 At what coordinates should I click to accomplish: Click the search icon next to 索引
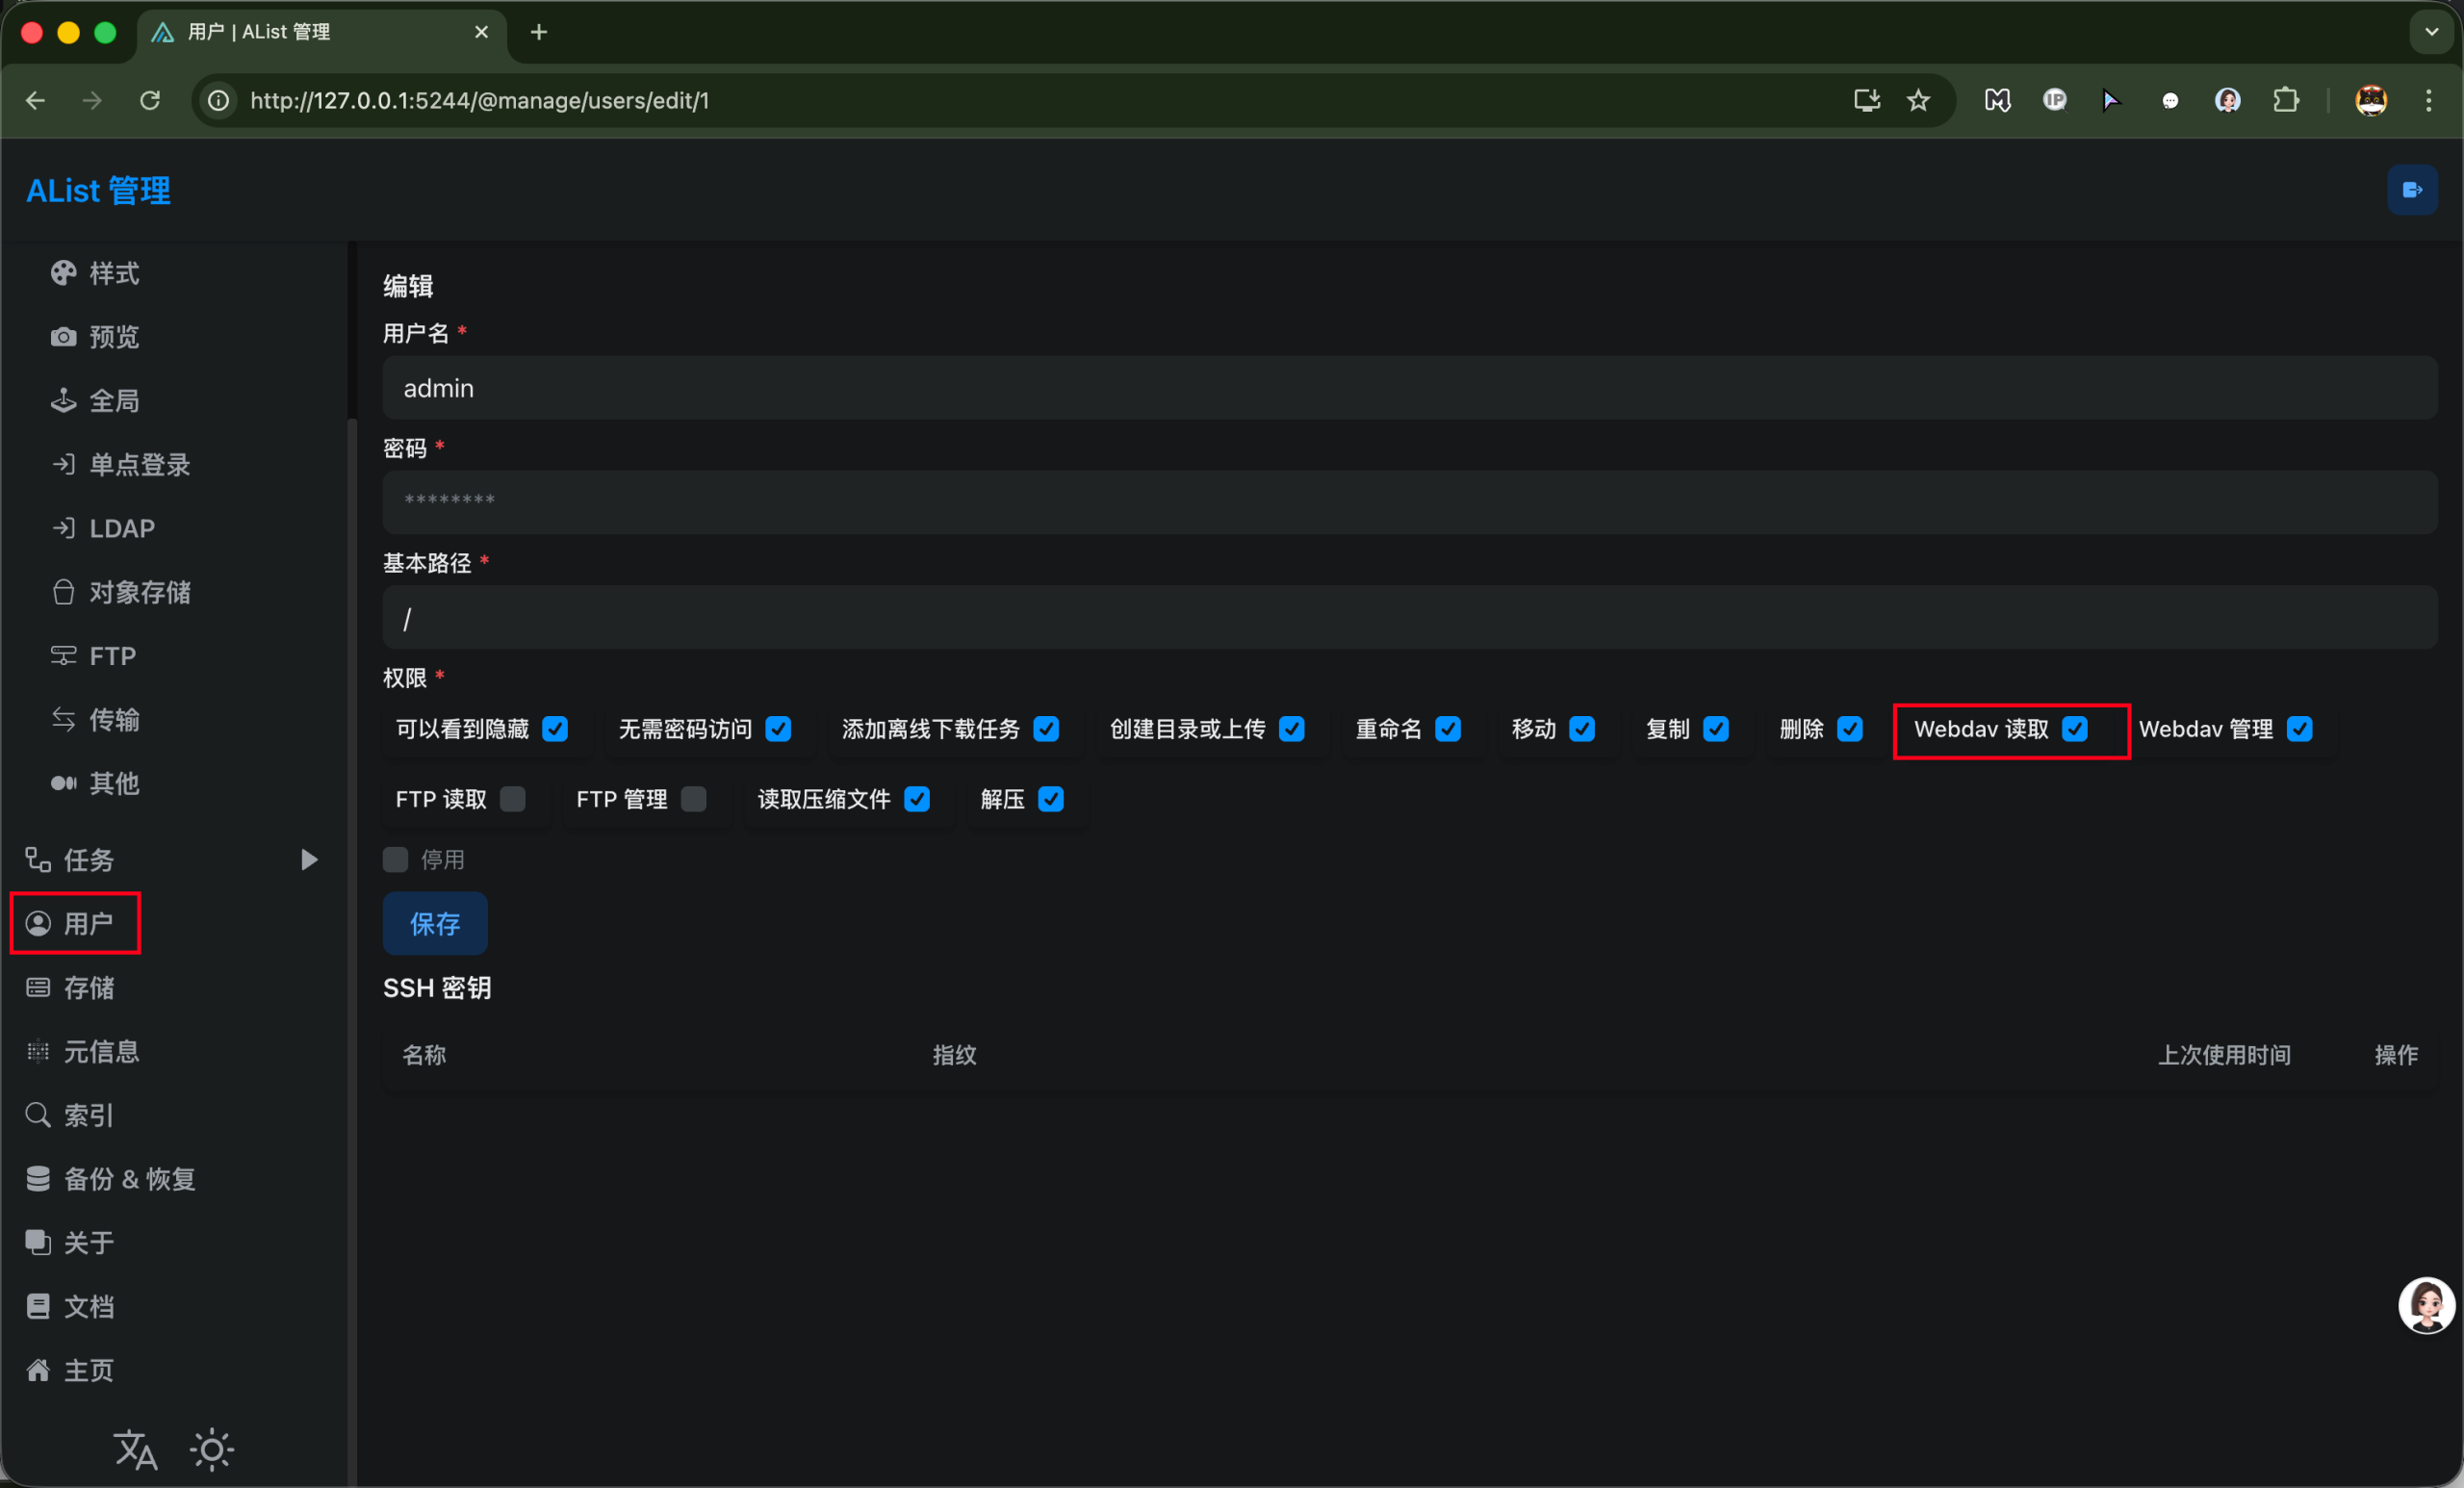coord(38,1115)
